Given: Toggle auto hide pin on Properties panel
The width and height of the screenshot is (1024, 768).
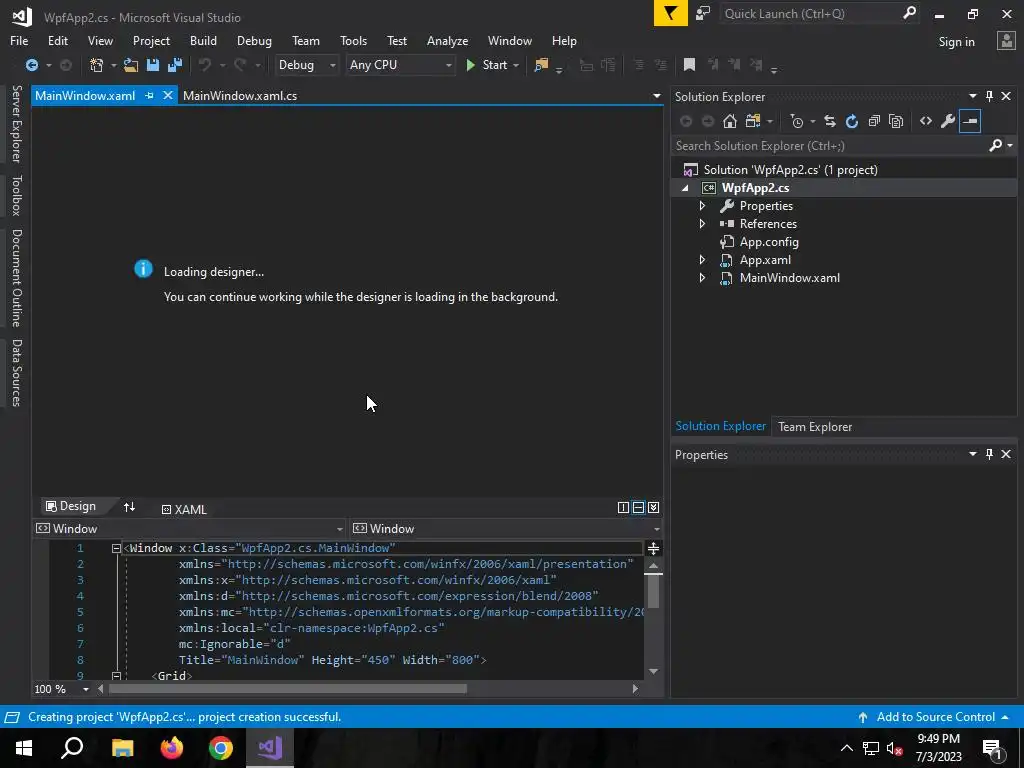Looking at the screenshot, I should (x=989, y=454).
